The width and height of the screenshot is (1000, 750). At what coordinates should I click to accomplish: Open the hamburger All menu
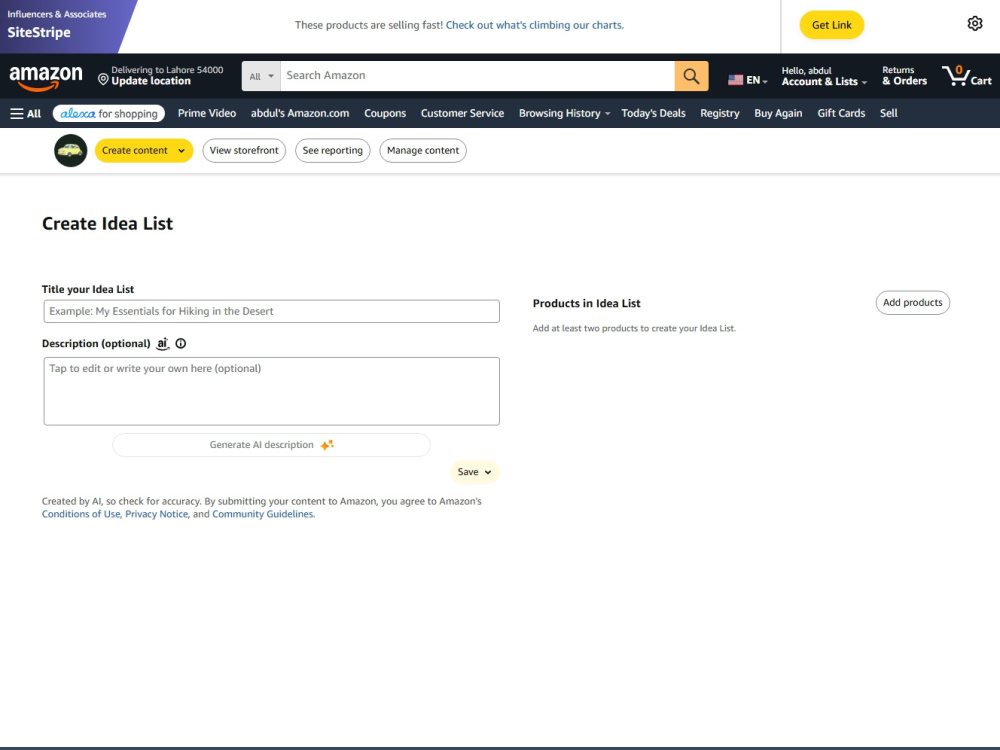click(x=26, y=114)
